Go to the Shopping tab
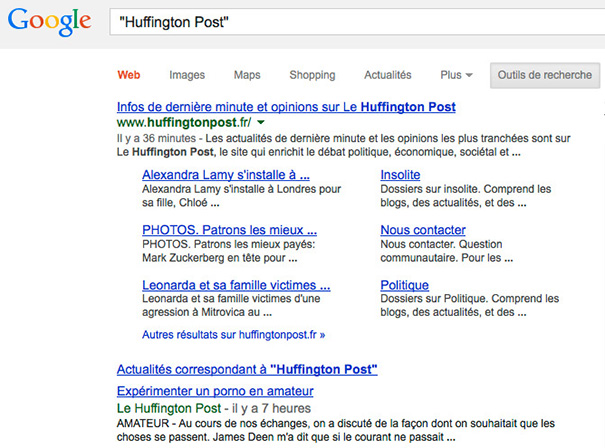The height and width of the screenshot is (448, 605). pos(312,75)
